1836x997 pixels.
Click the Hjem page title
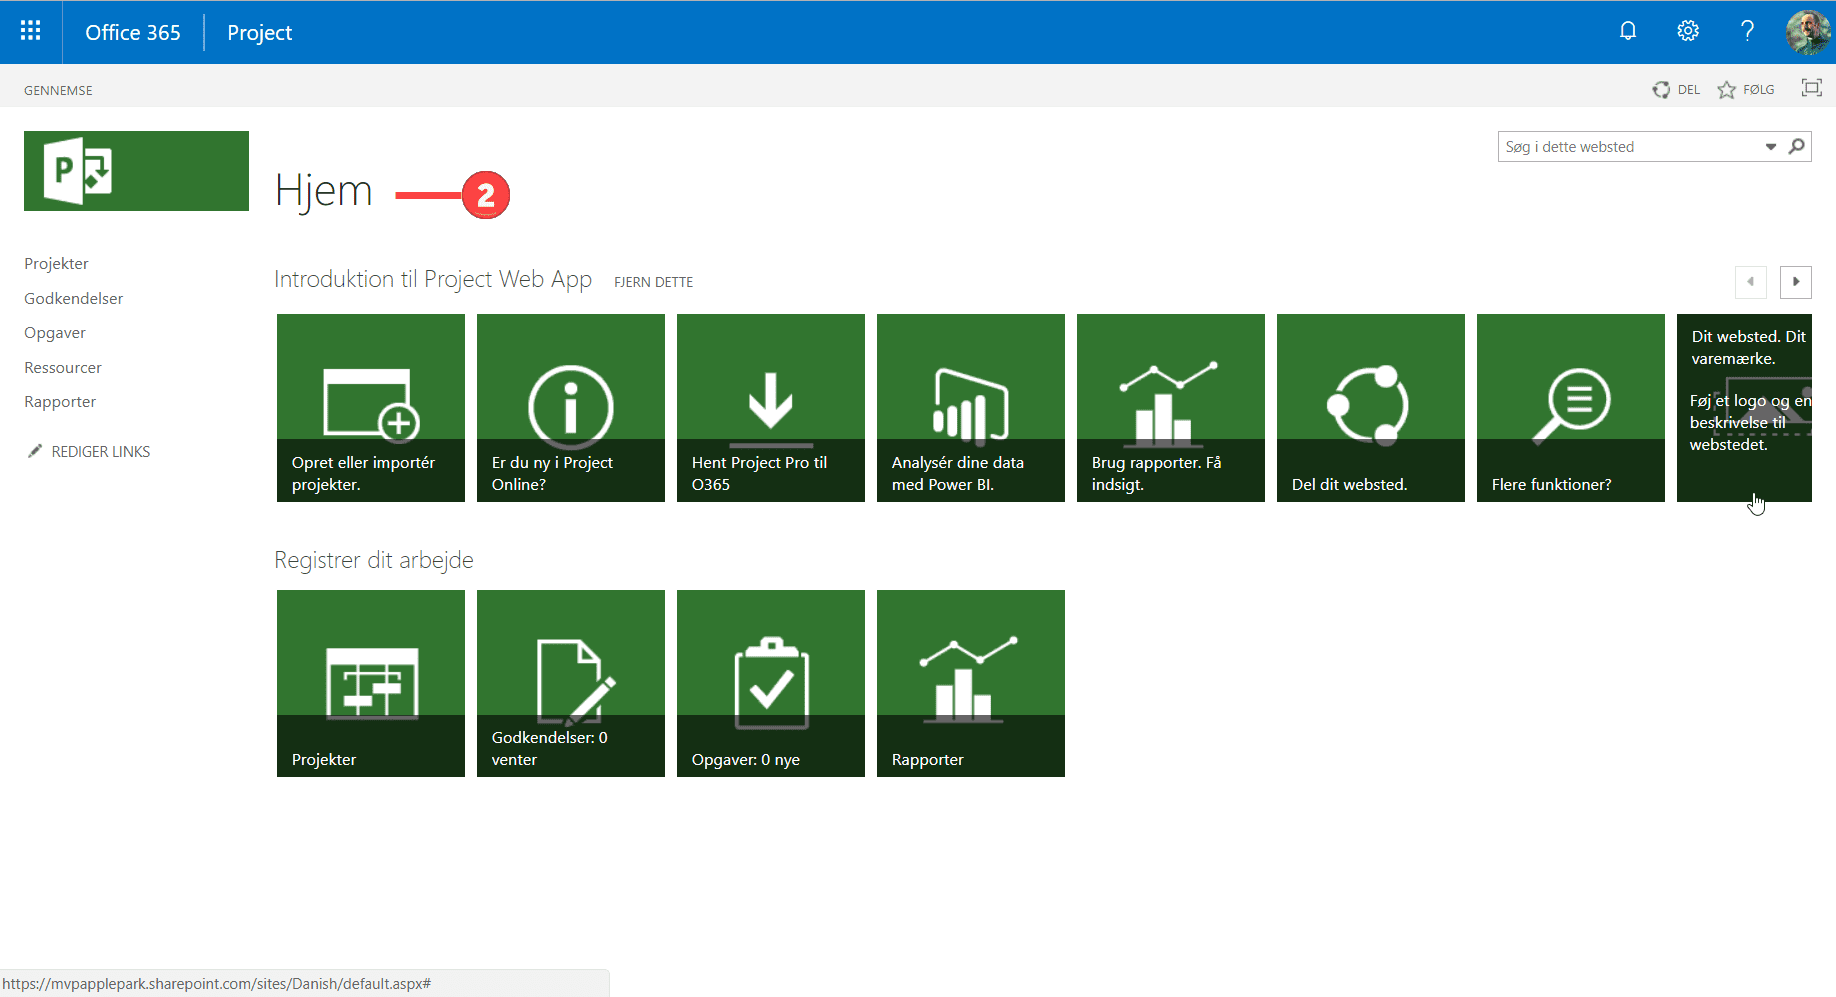(x=323, y=191)
